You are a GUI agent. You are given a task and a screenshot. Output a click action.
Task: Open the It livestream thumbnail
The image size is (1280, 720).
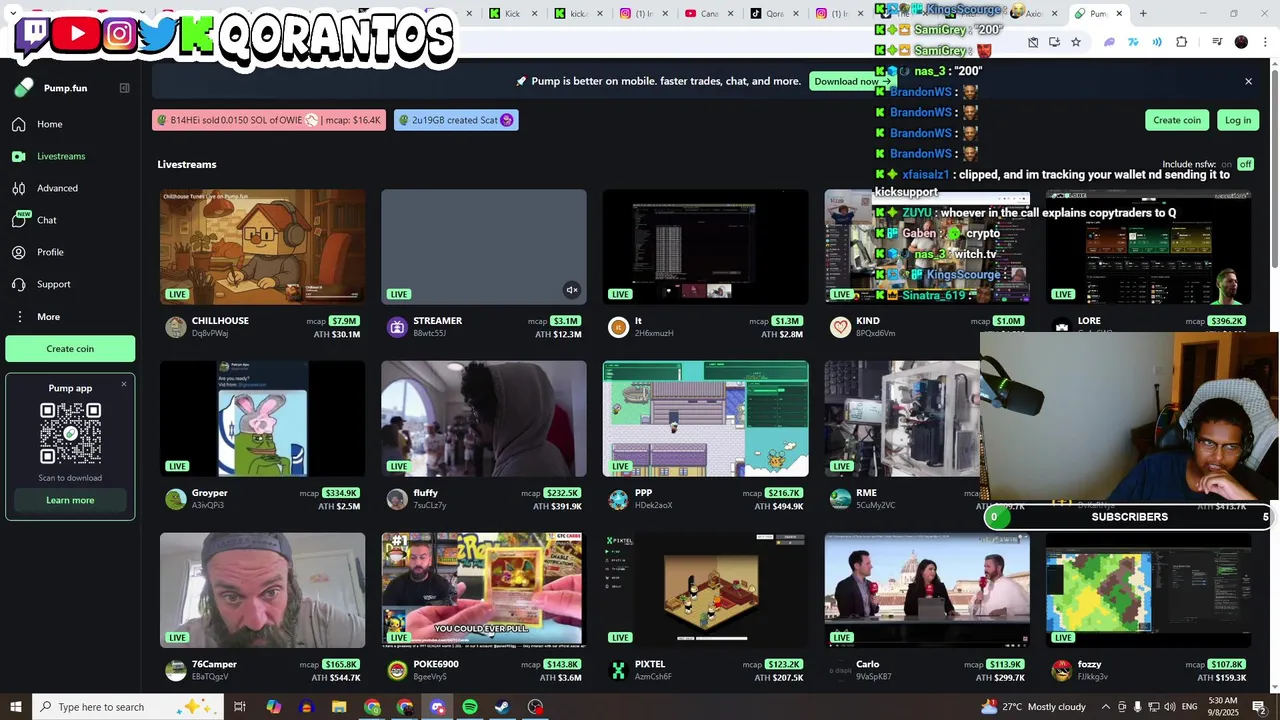(705, 247)
